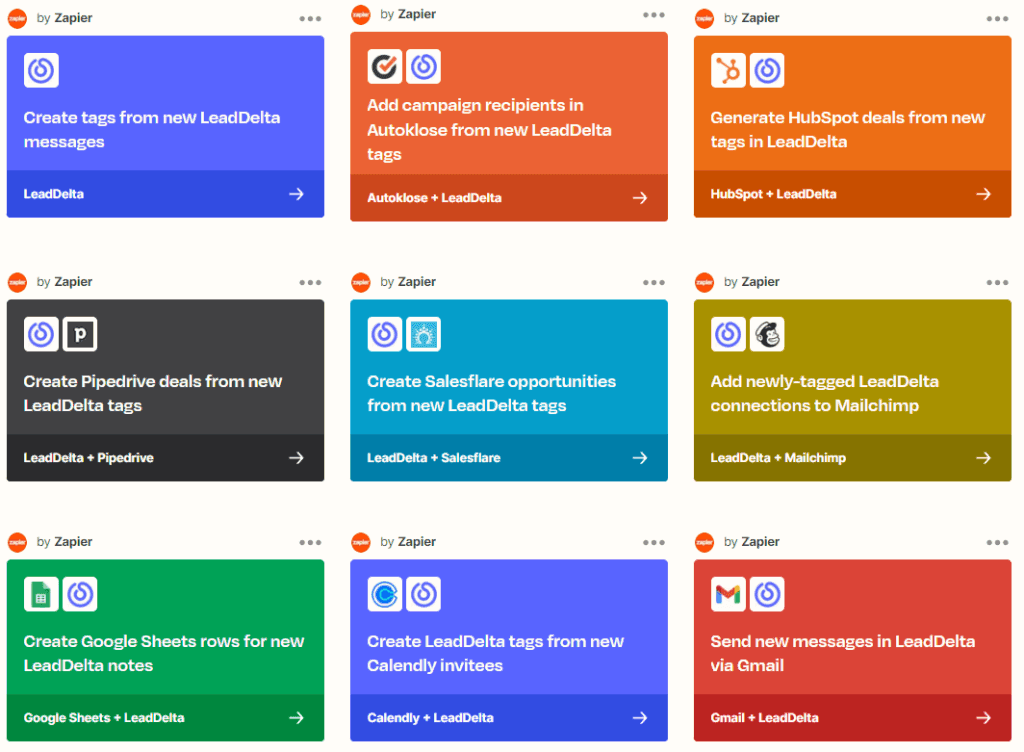Click 'Google Sheets + LeadDelta' footer label
1024x752 pixels.
point(104,717)
